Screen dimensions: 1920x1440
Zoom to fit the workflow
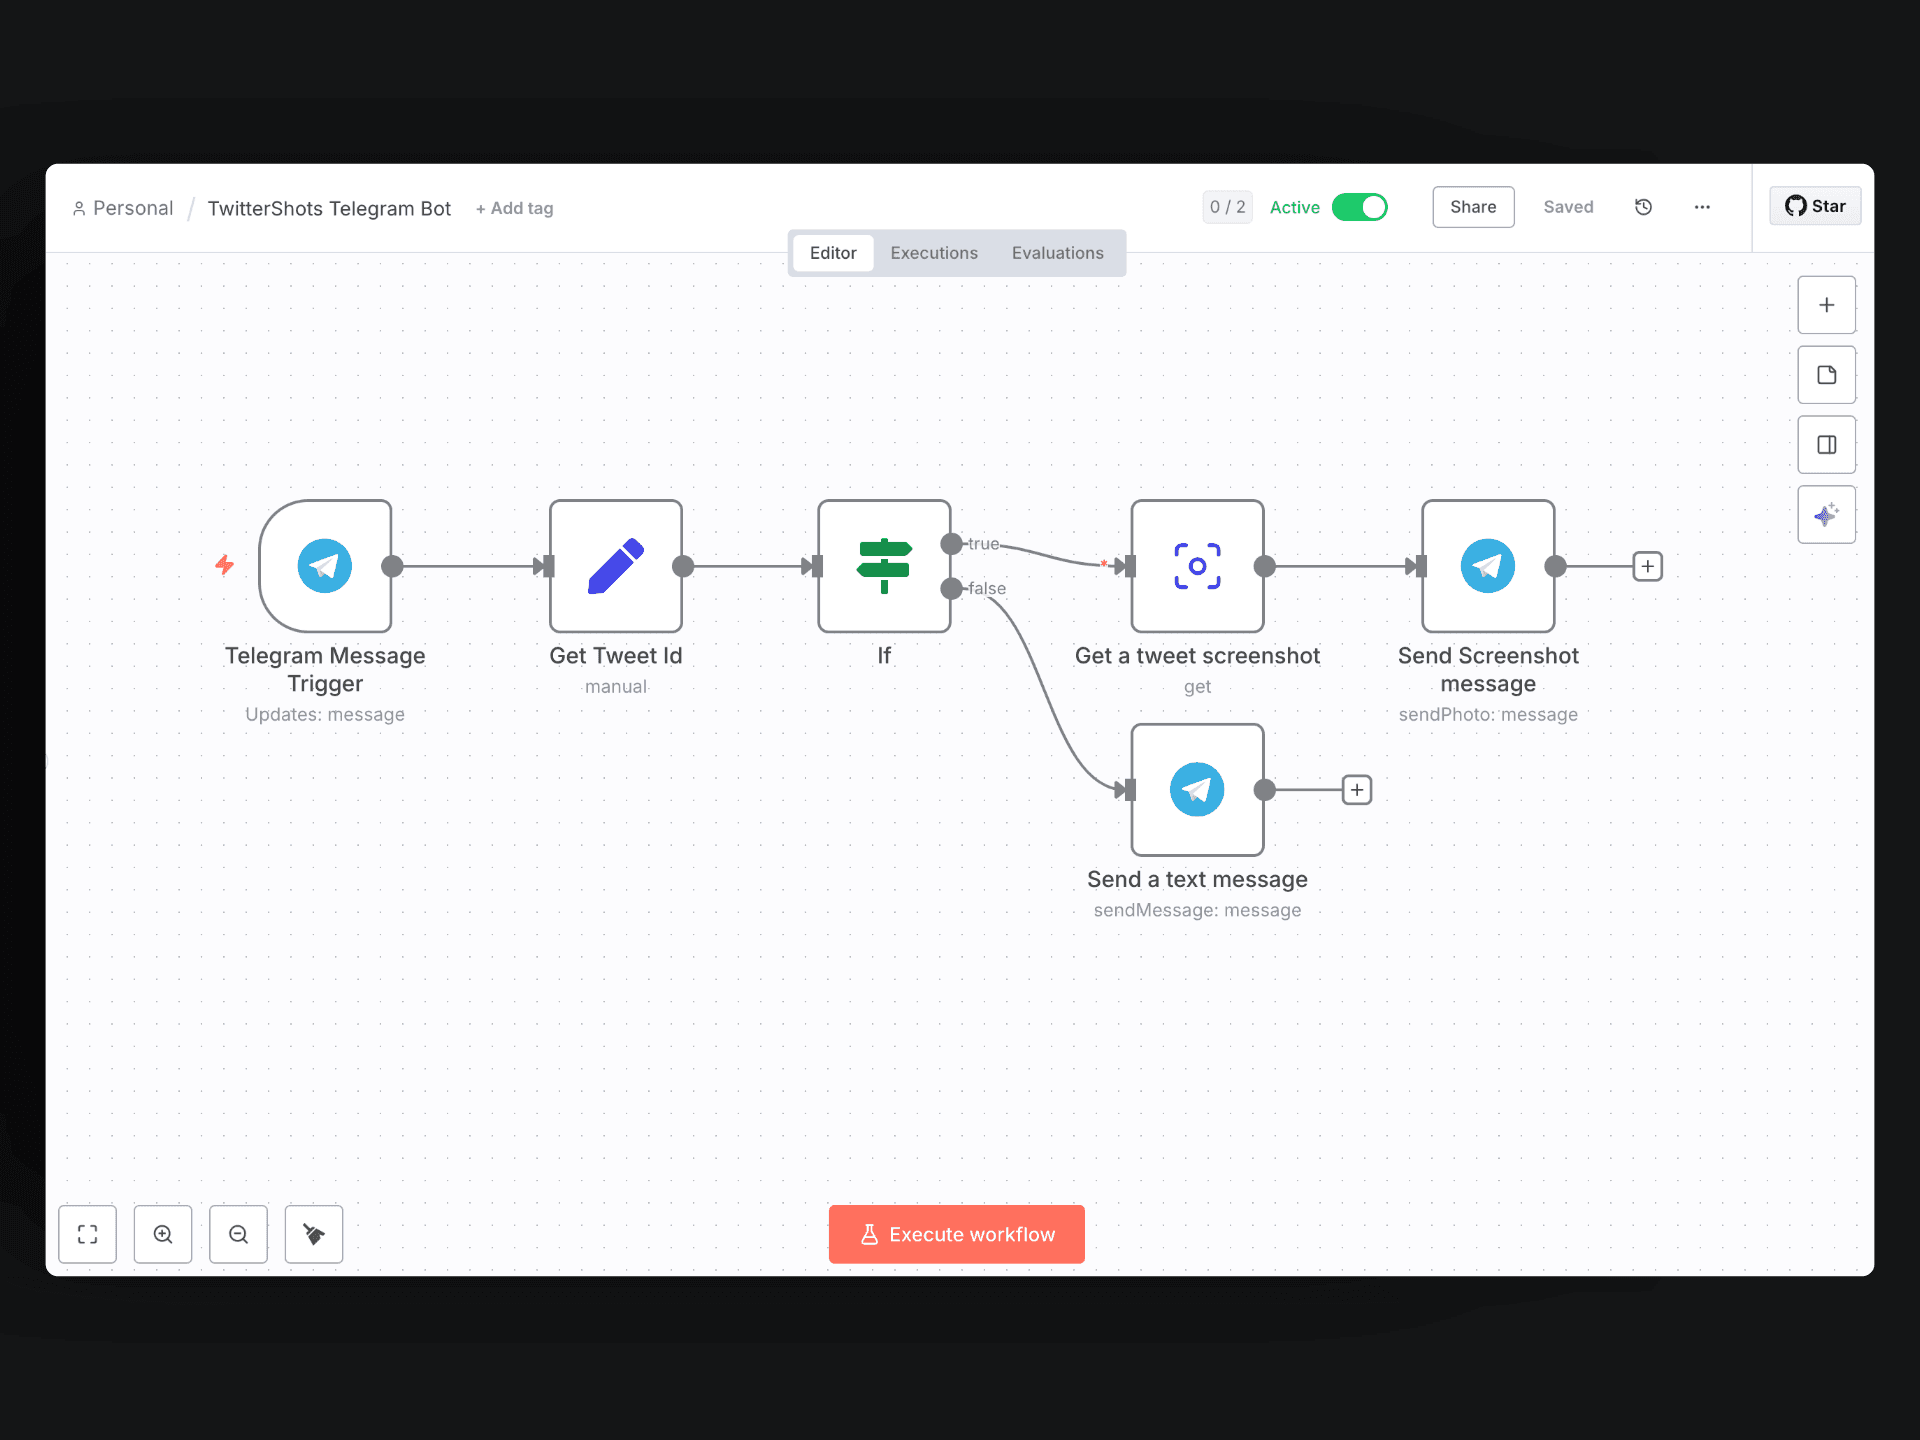(87, 1234)
